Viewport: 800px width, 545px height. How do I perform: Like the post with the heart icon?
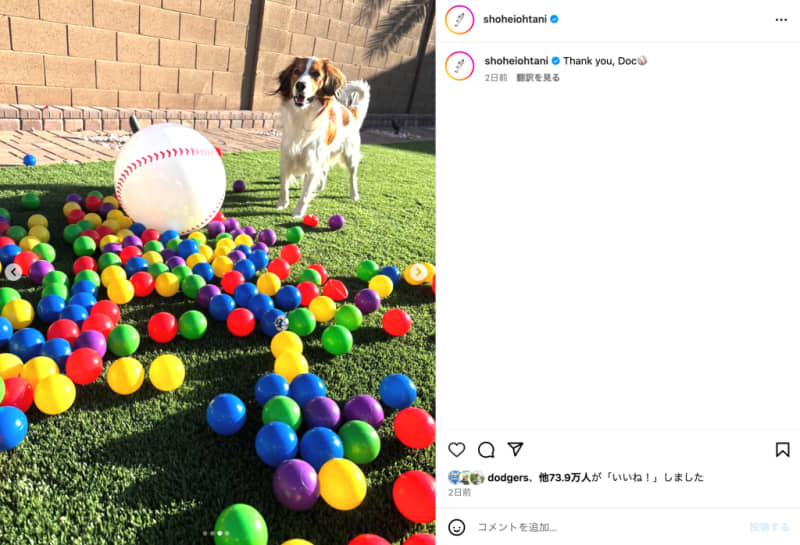click(x=457, y=450)
